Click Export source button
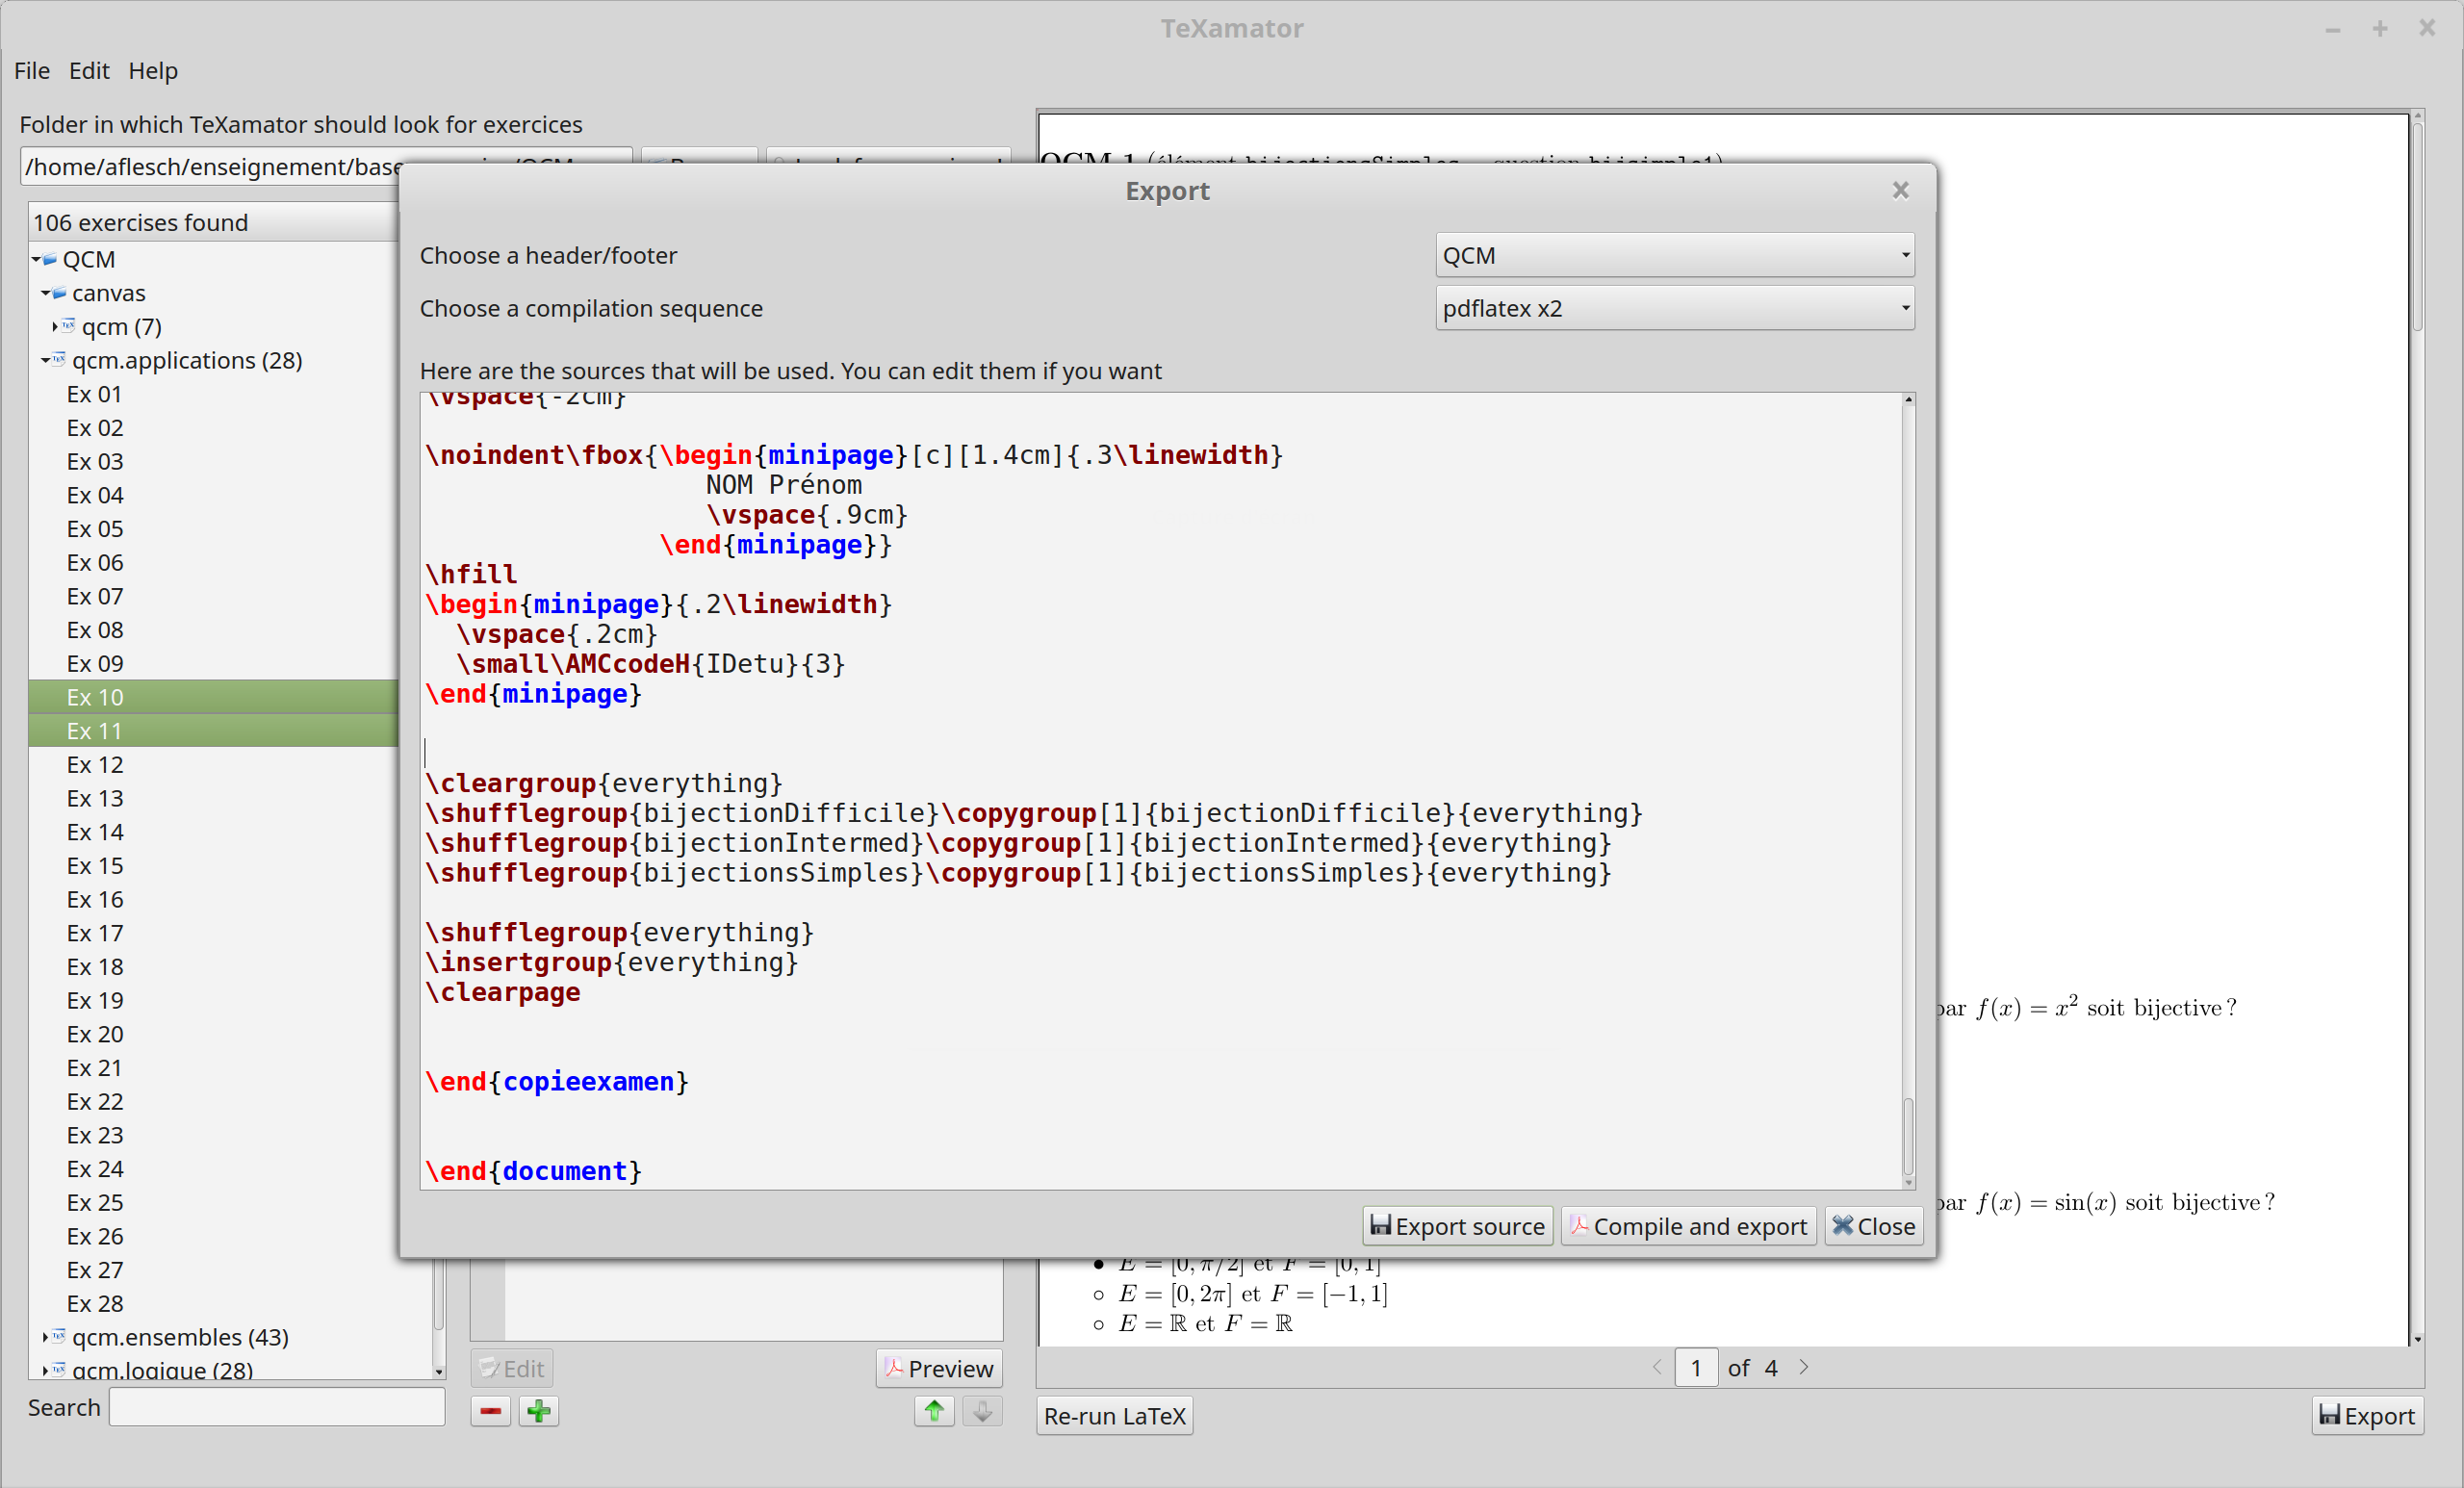The height and width of the screenshot is (1488, 2464). 1457,1226
